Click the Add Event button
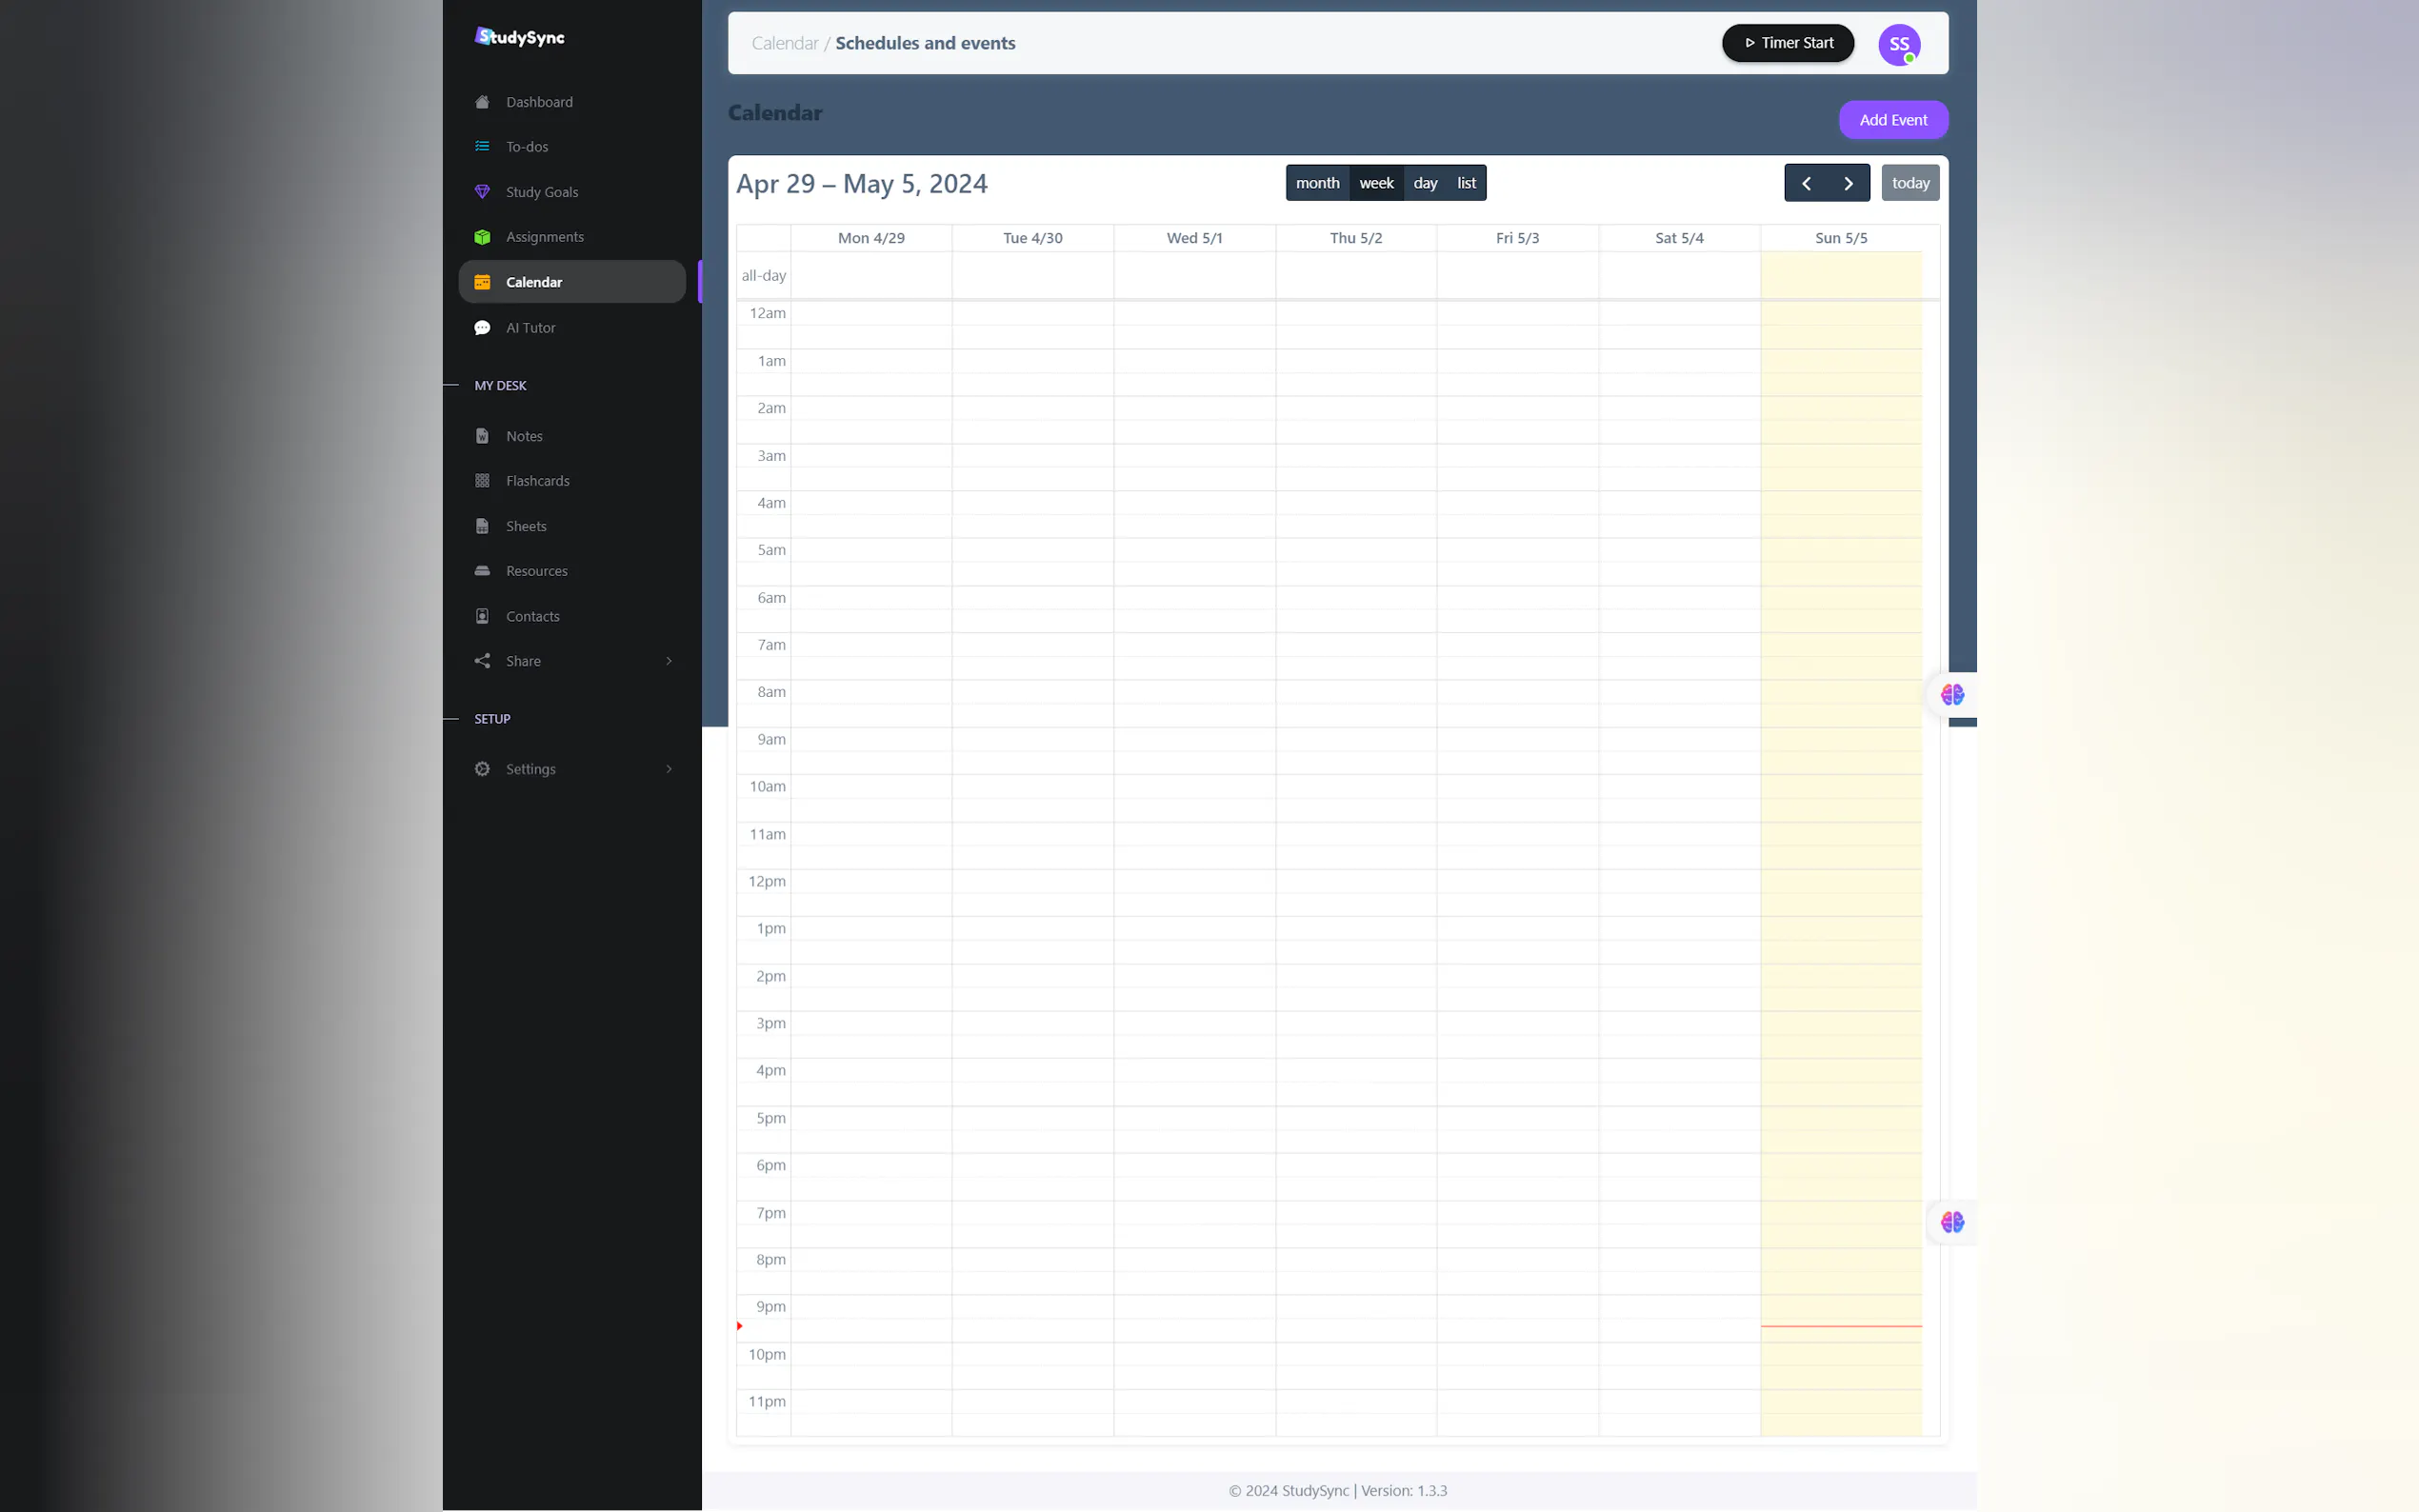Screen dimensions: 2419x1512 tap(1892, 120)
